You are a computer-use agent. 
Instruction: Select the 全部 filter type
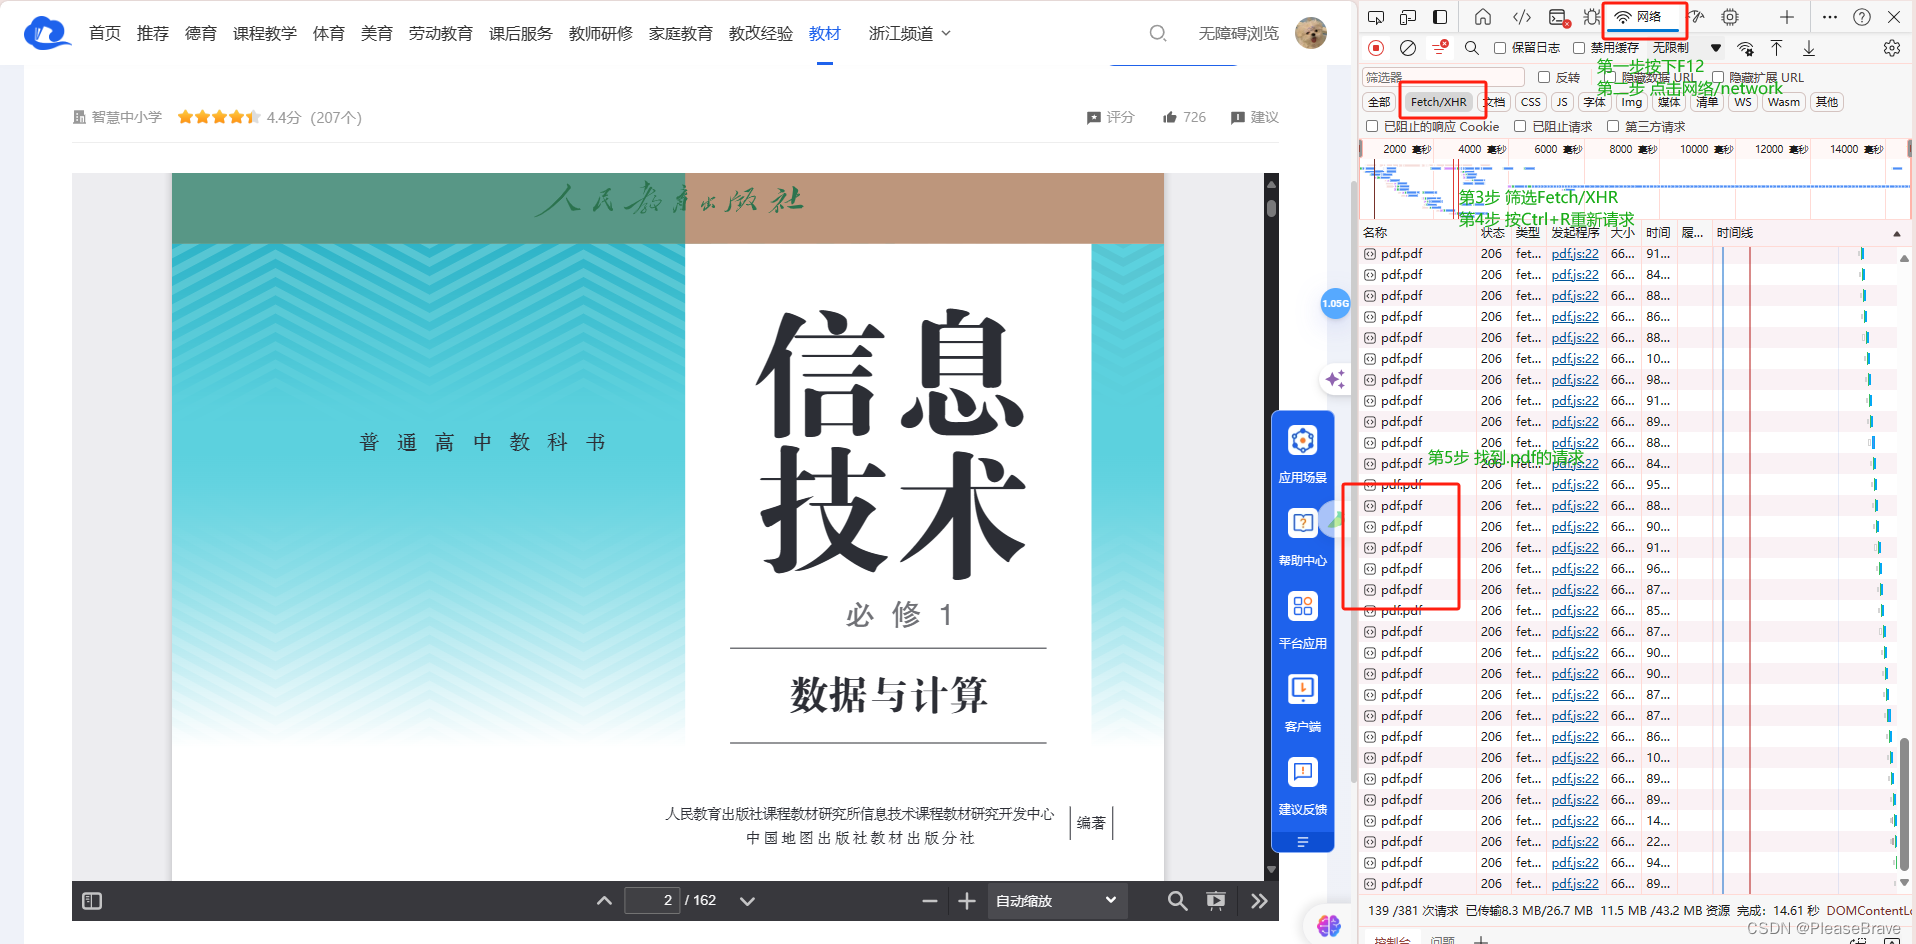click(1379, 102)
